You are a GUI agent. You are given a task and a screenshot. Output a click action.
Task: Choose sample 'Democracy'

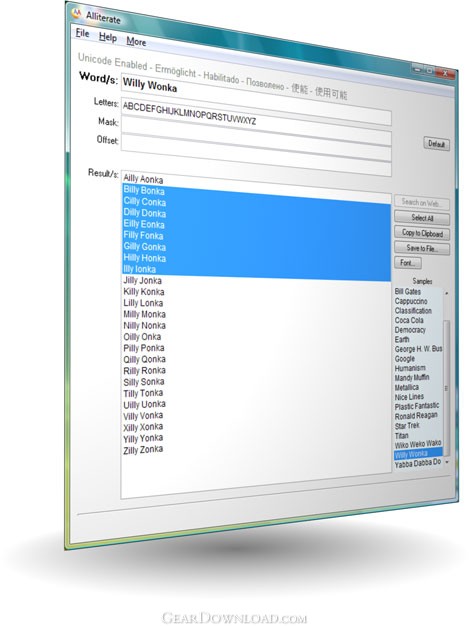click(410, 330)
